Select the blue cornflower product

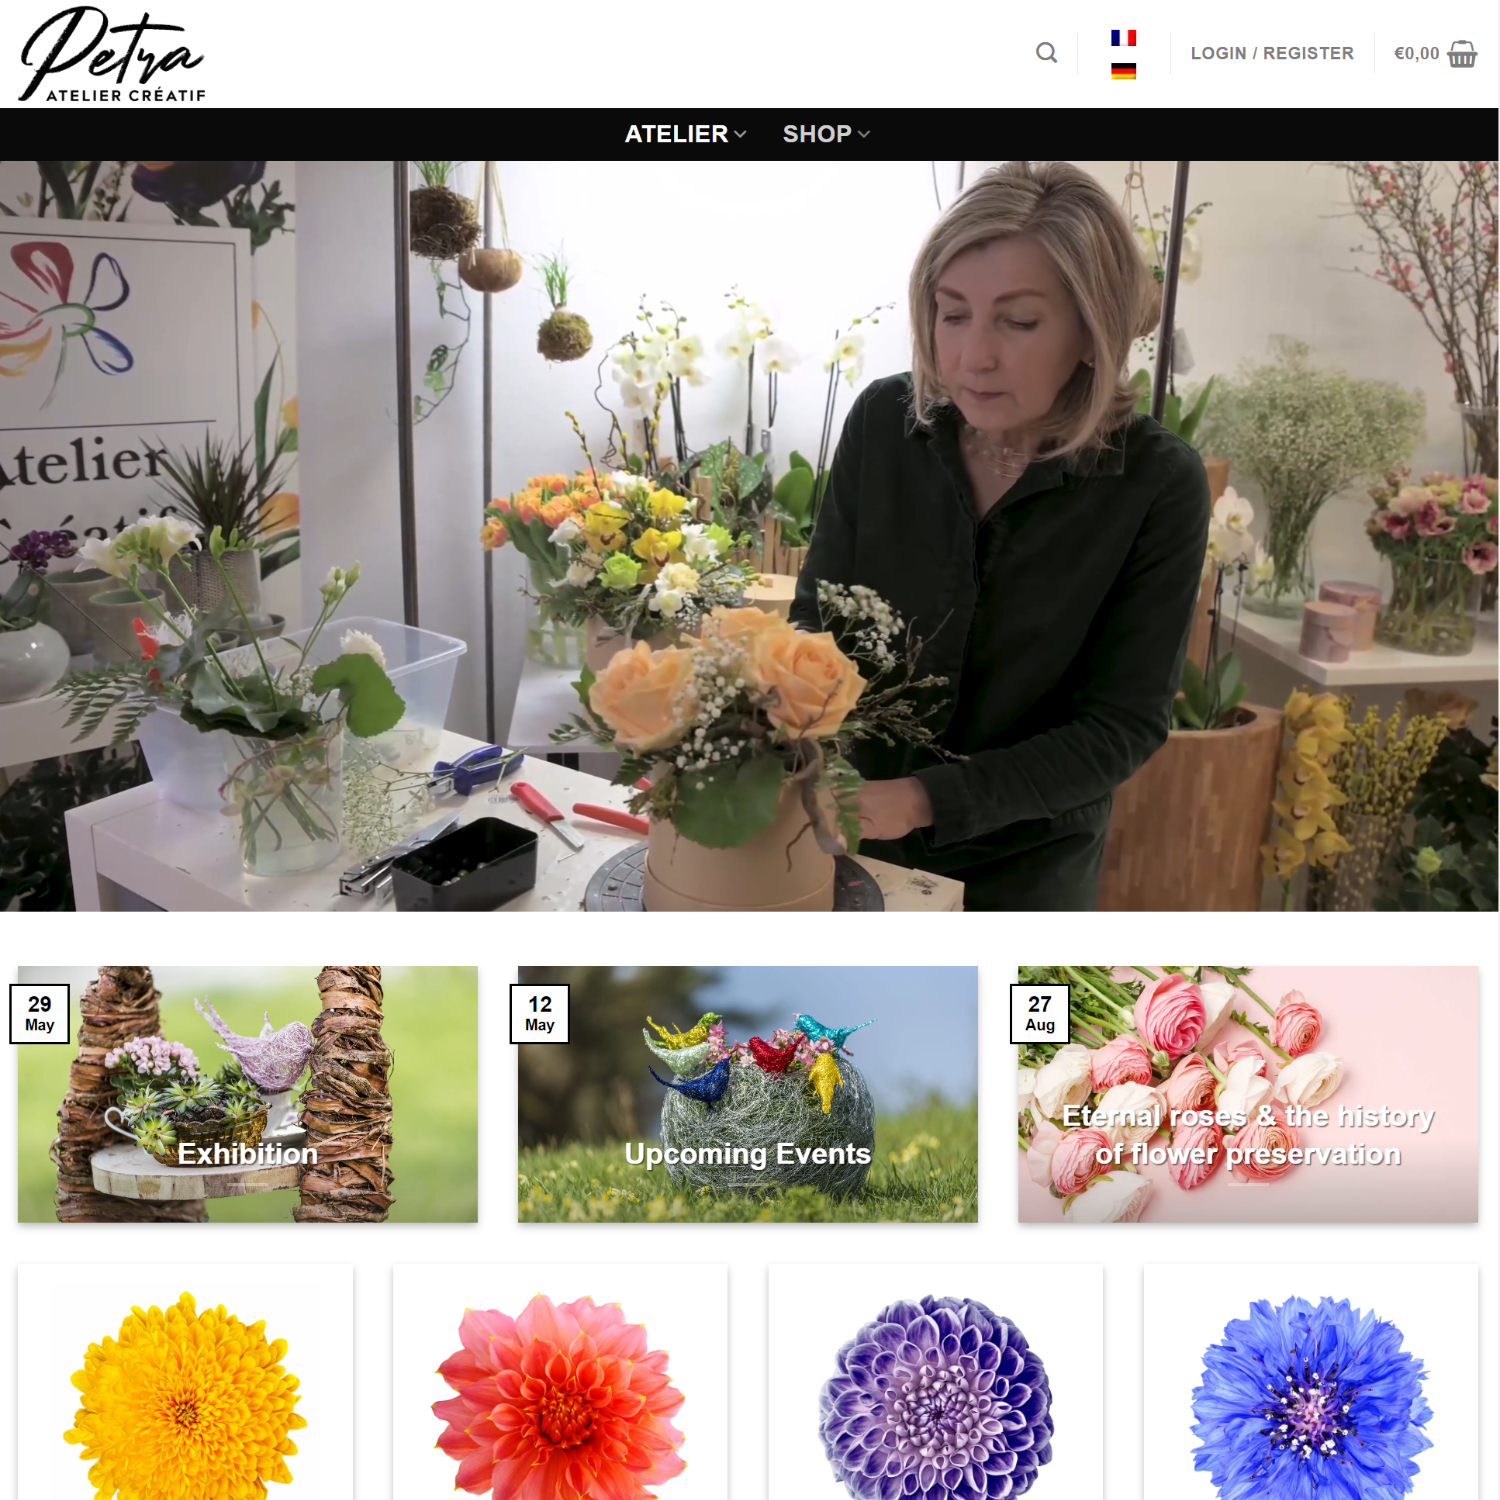(x=1311, y=1382)
